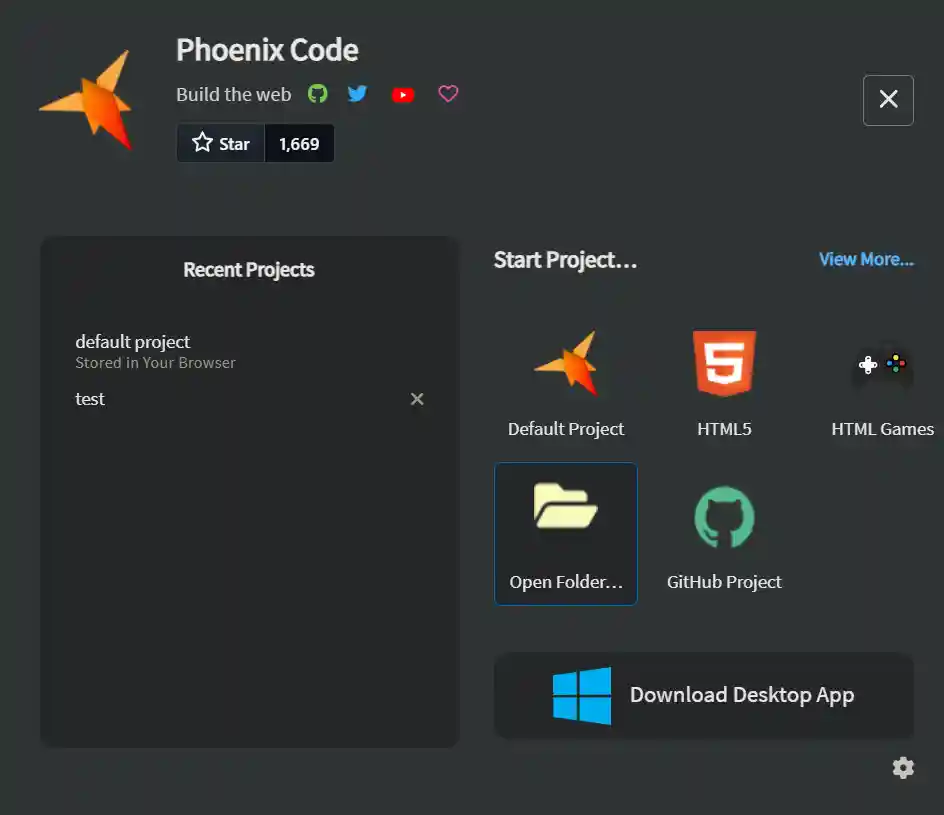944x815 pixels.
Task: Open the default project from Recent Projects
Action: (132, 342)
